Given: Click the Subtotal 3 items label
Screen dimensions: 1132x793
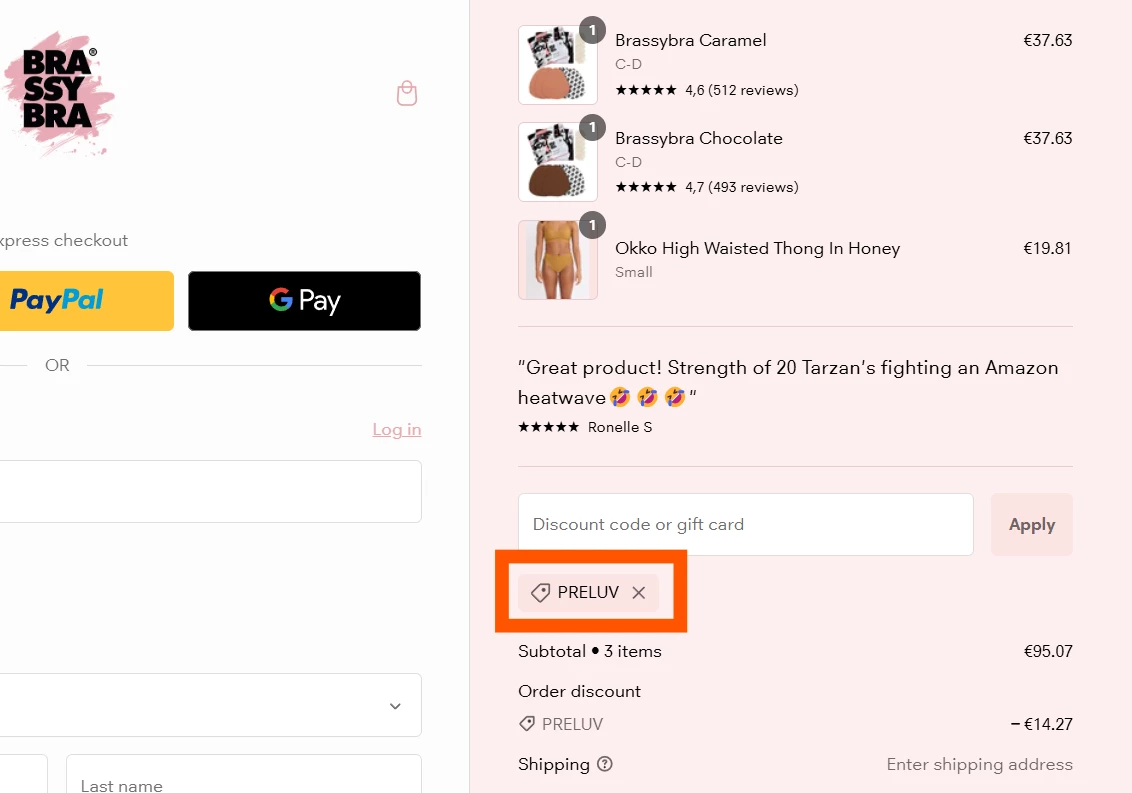Looking at the screenshot, I should pyautogui.click(x=590, y=651).
